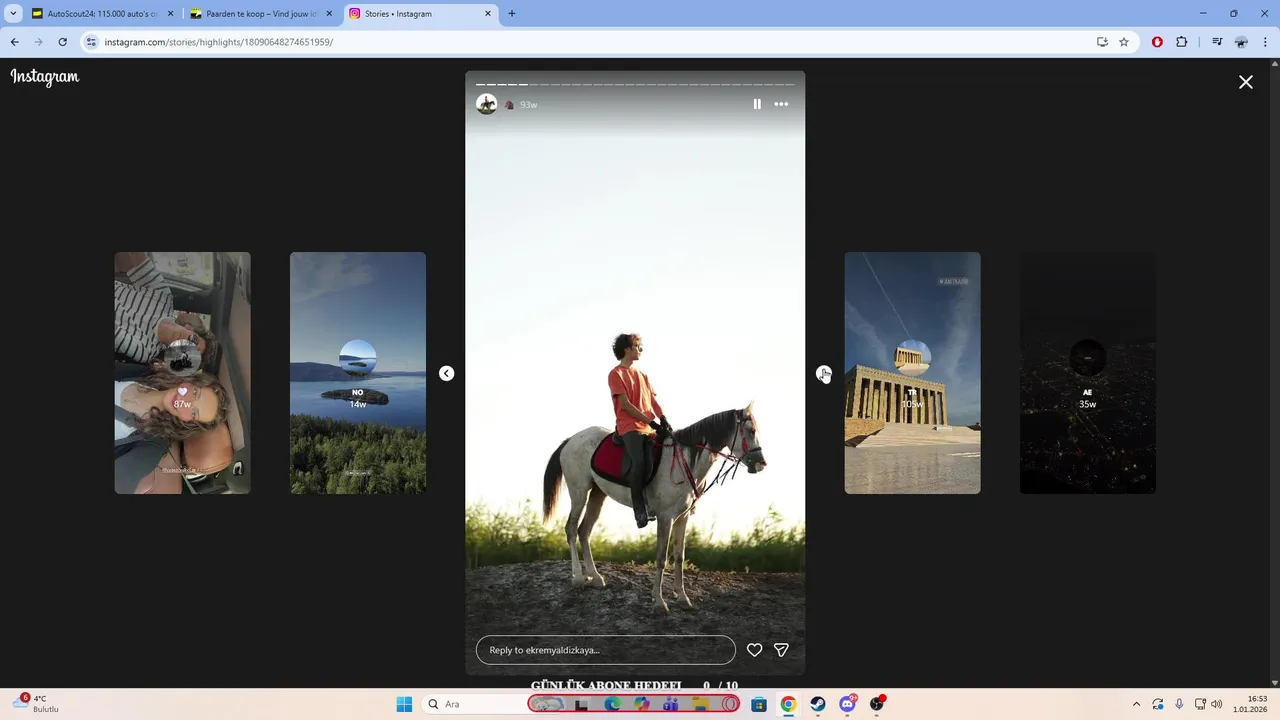1280x720 pixels.
Task: Close the AutoScout24 tab
Action: point(170,14)
